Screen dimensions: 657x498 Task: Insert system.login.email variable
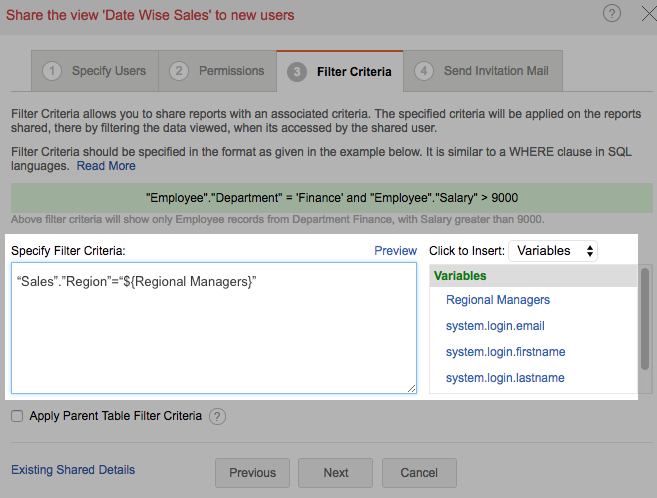[495, 326]
